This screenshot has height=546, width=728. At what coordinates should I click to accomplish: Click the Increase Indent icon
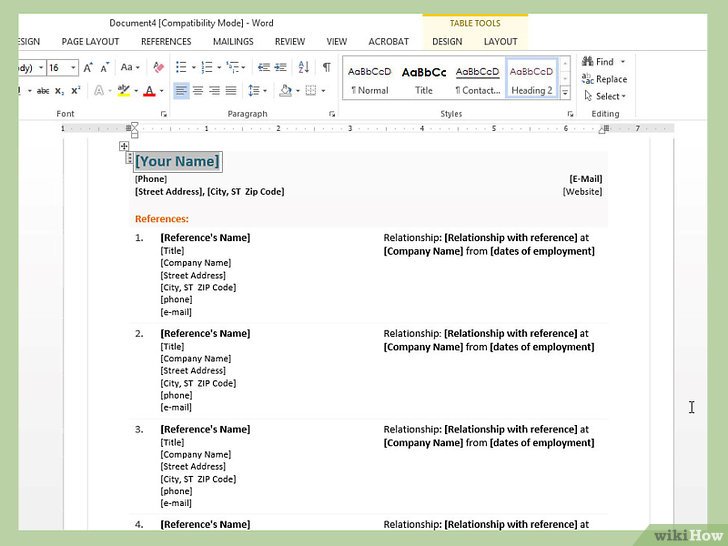point(282,68)
